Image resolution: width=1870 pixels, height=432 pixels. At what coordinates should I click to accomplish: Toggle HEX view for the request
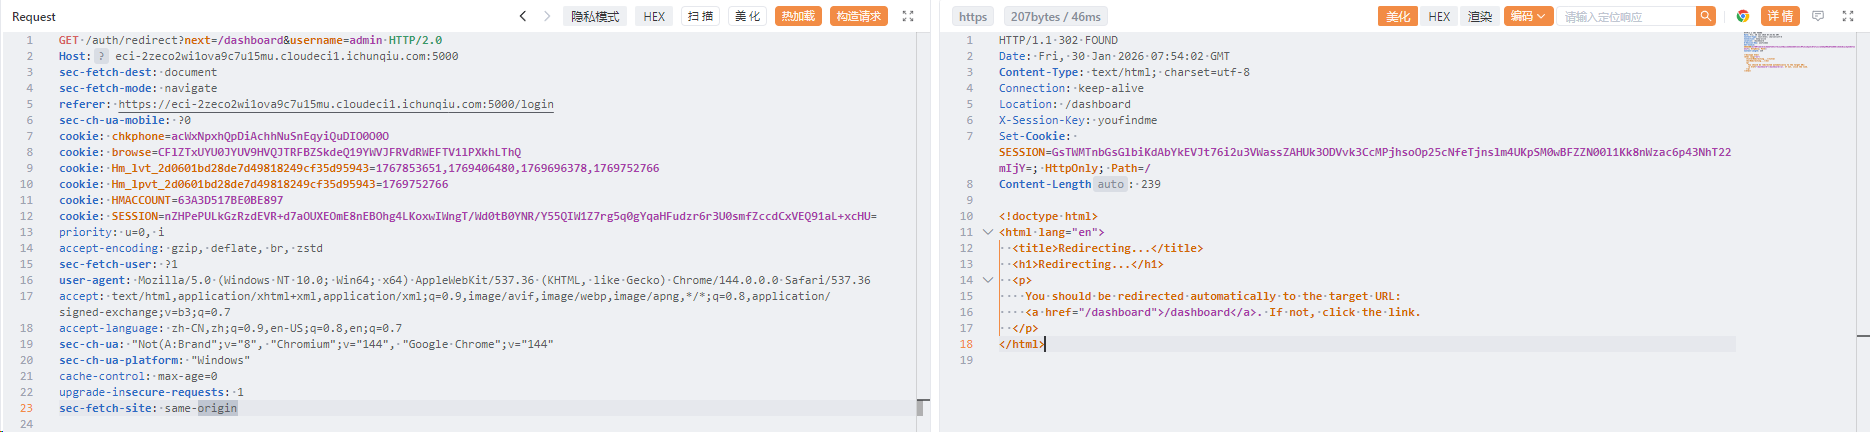[x=654, y=16]
